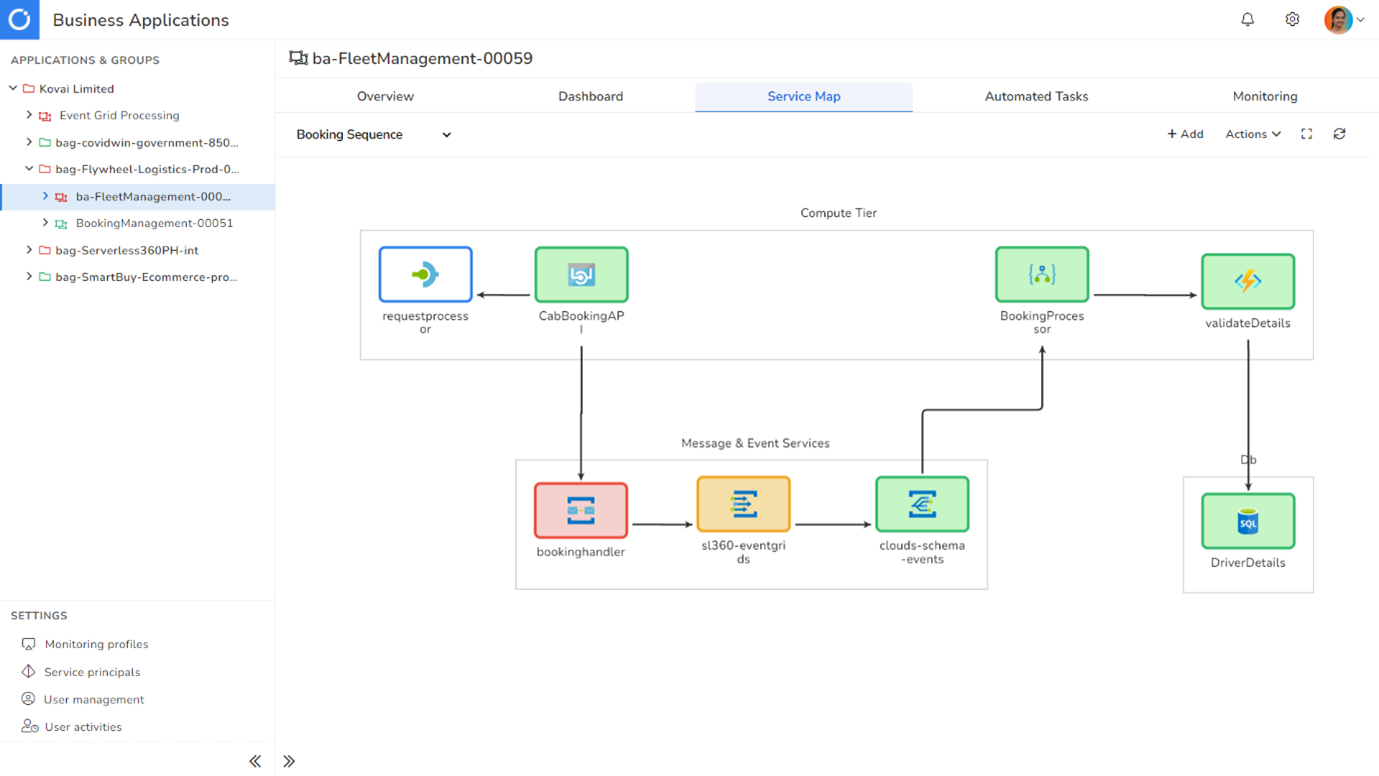Collapse the left sidebar panel
1379x776 pixels.
[255, 761]
